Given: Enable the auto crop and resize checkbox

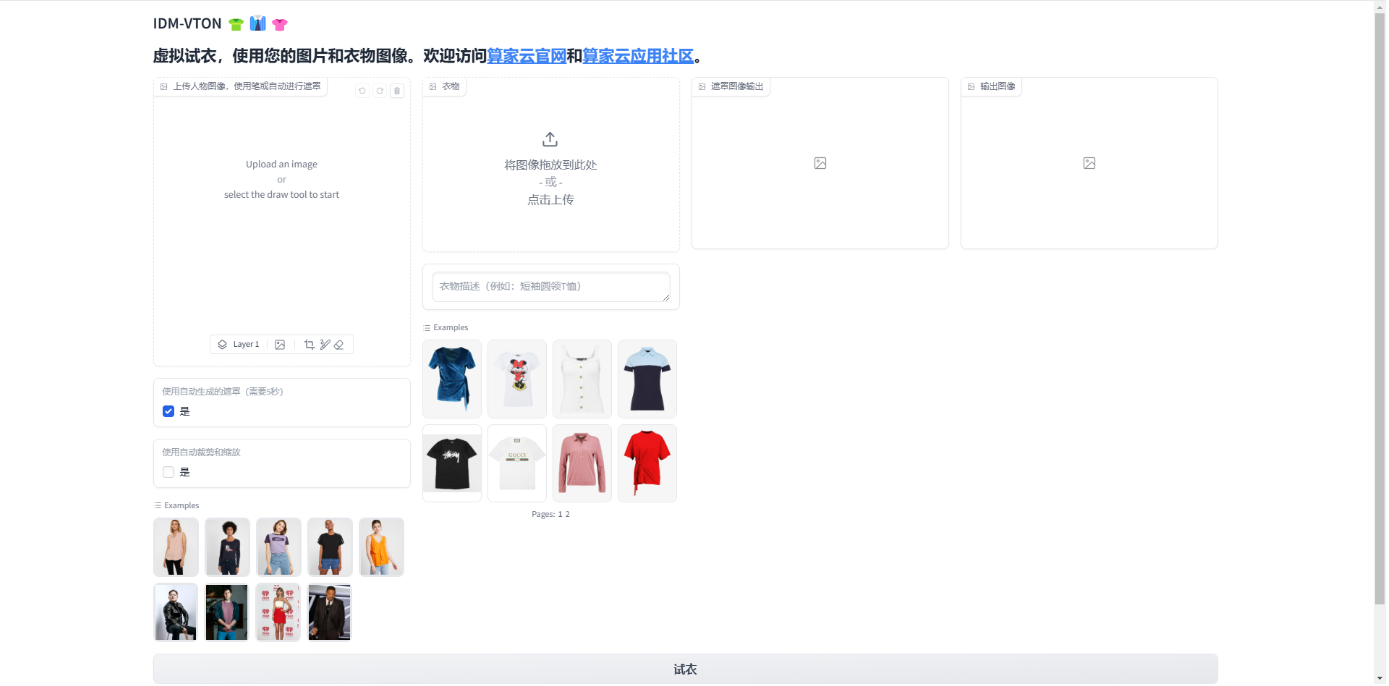Looking at the screenshot, I should tap(168, 472).
